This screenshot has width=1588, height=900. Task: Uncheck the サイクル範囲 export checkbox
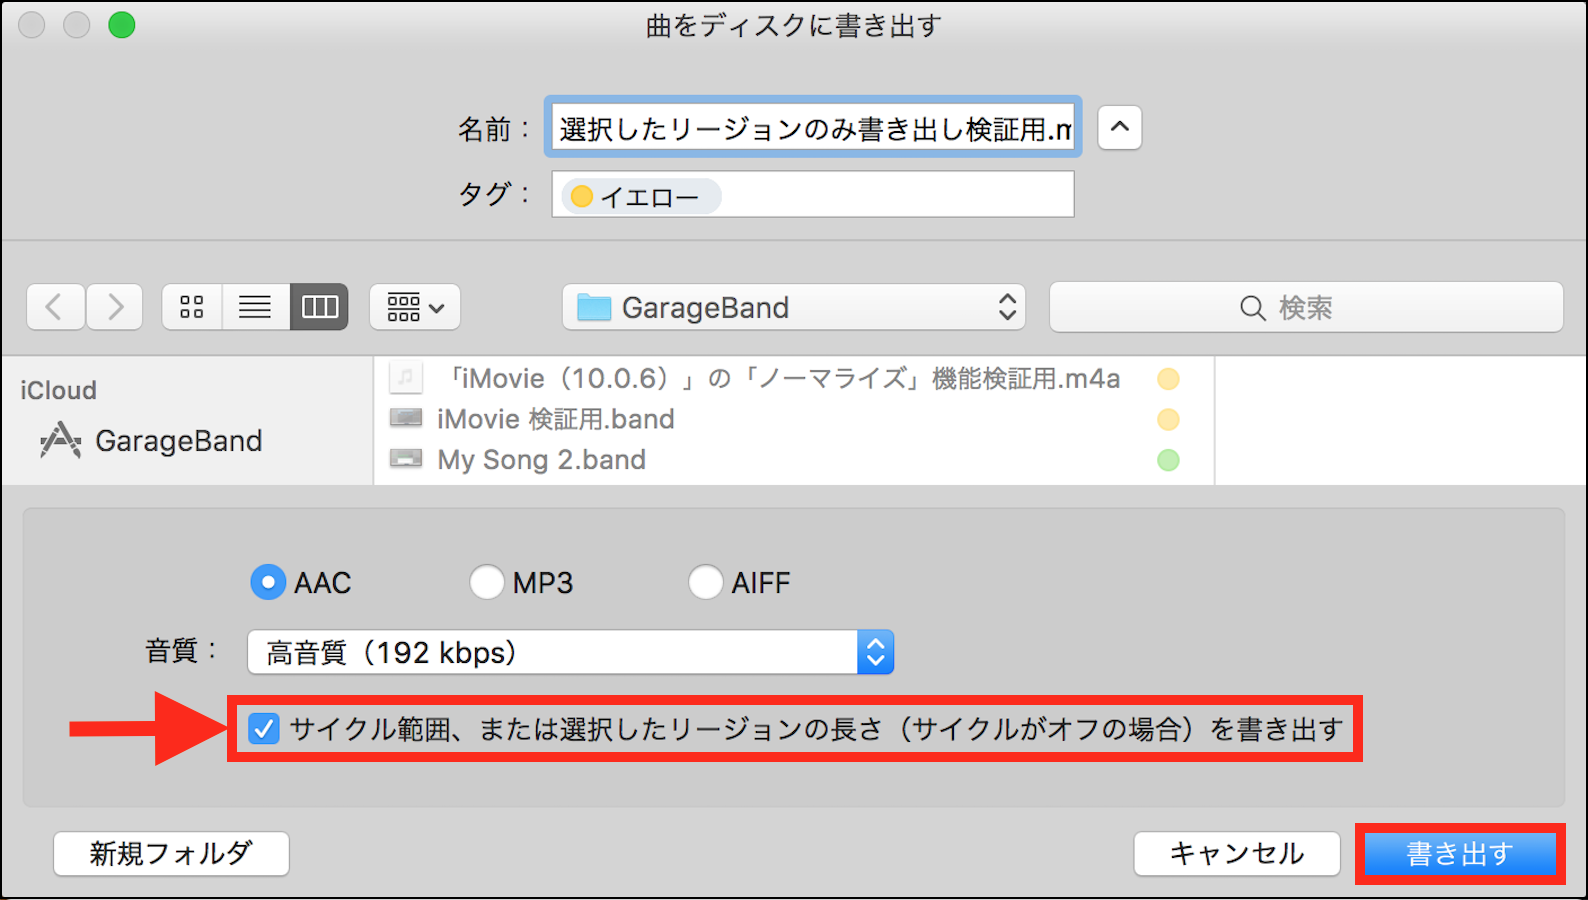264,729
